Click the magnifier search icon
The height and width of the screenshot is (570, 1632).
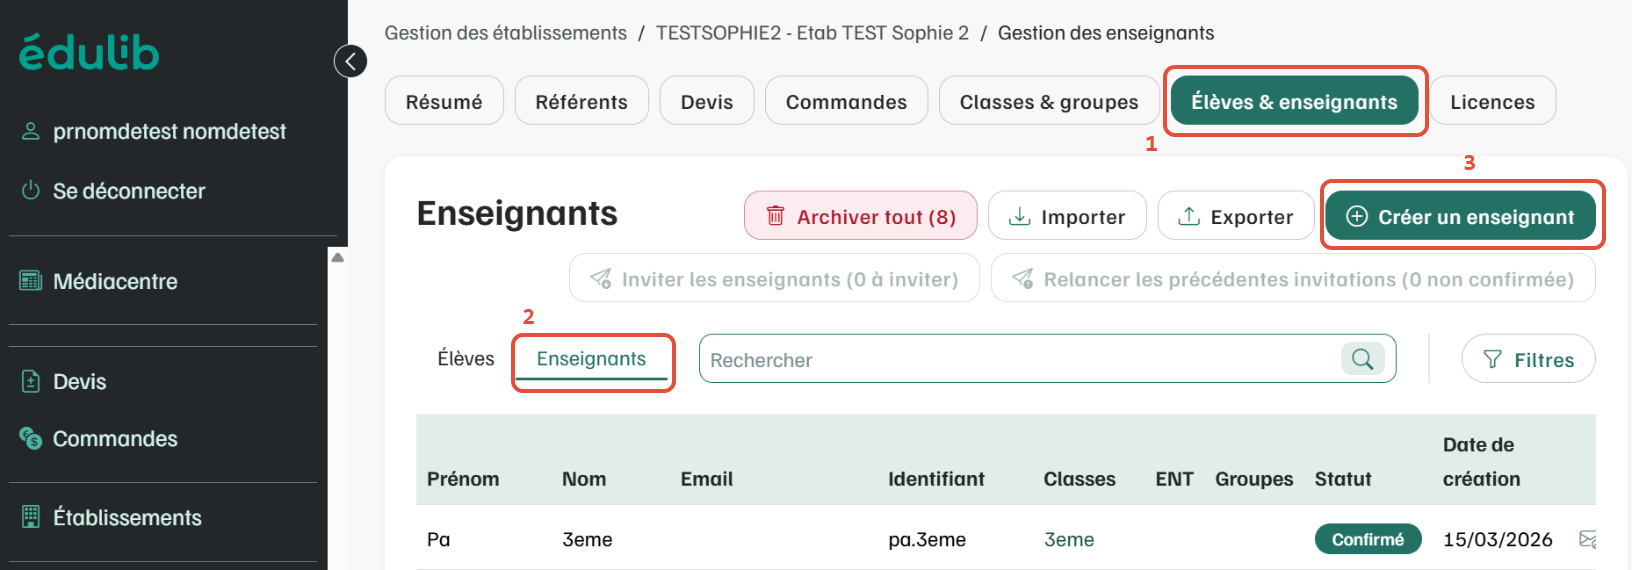coord(1362,359)
